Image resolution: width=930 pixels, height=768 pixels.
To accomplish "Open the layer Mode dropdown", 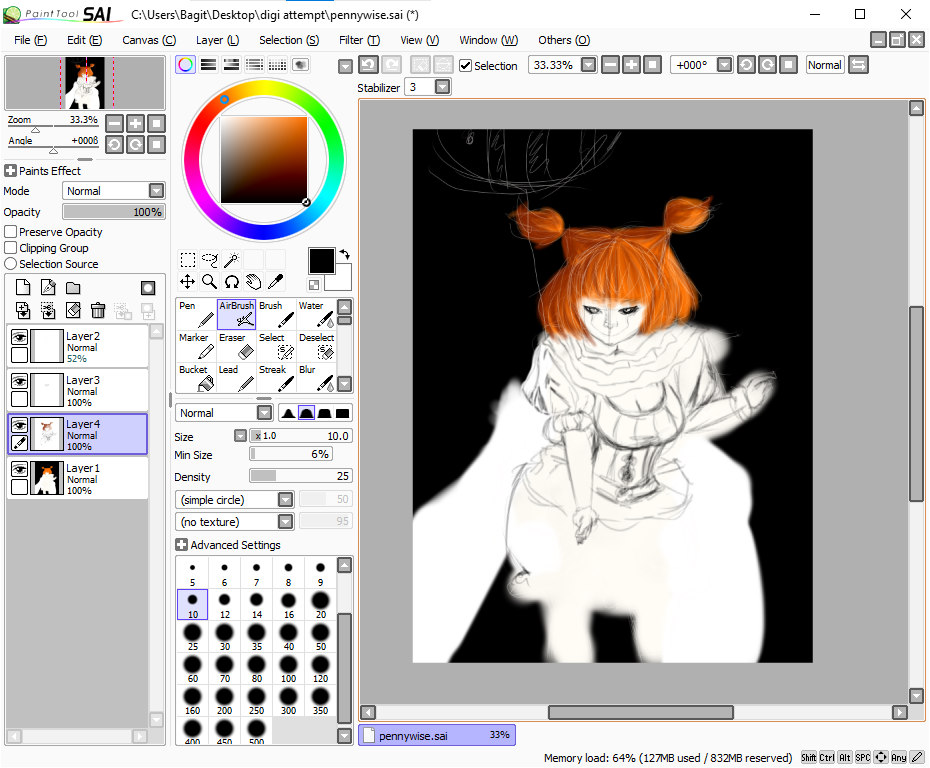I will pos(157,191).
